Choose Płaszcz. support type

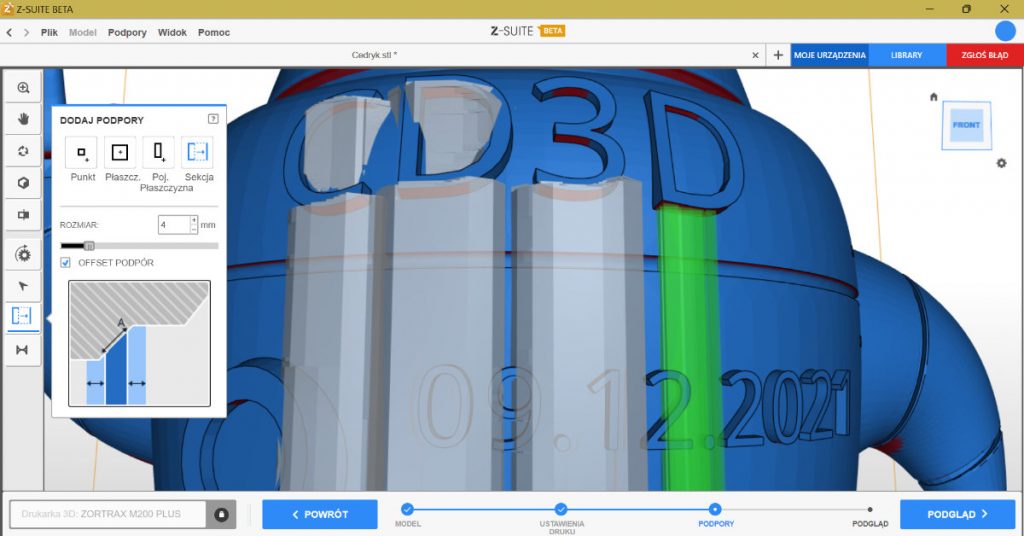[120, 153]
